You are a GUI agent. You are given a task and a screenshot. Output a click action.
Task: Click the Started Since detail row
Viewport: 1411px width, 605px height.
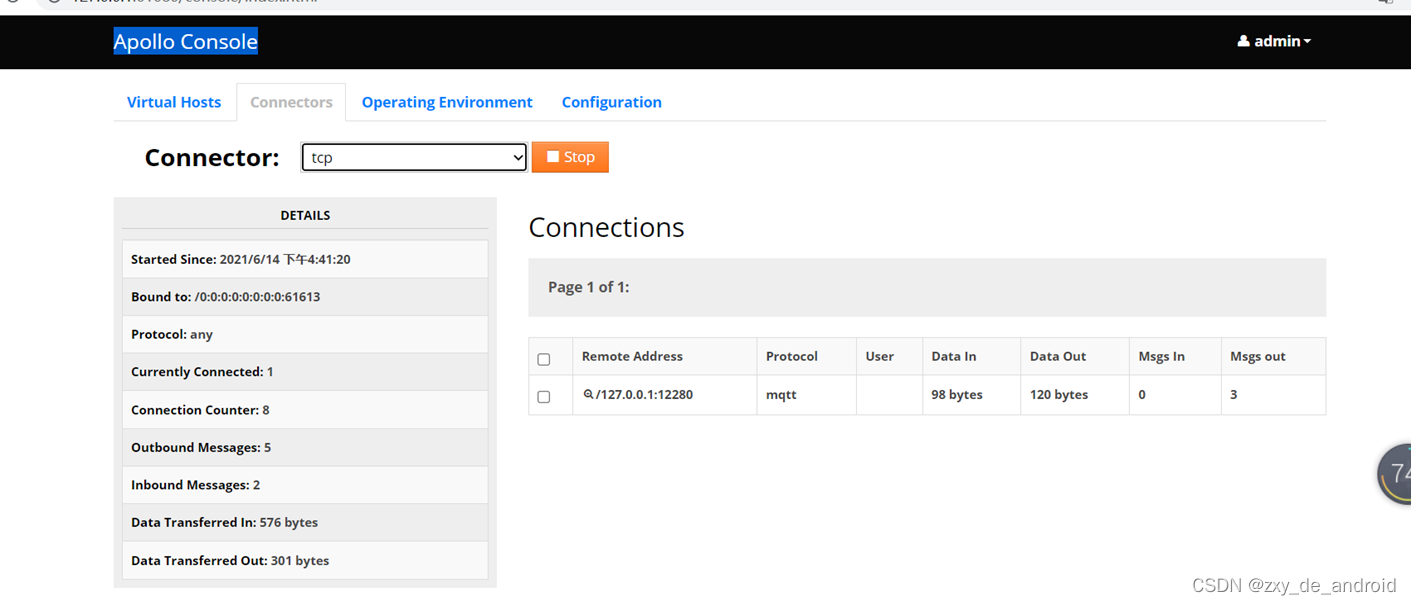coord(305,259)
